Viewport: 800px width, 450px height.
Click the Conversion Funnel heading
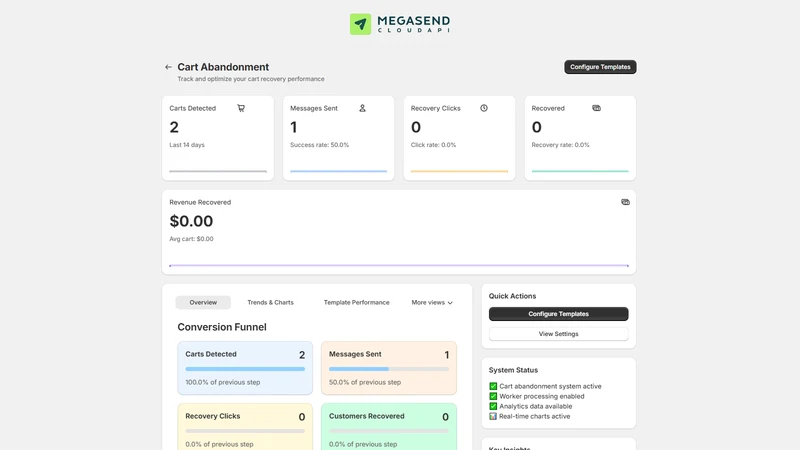[x=222, y=327]
